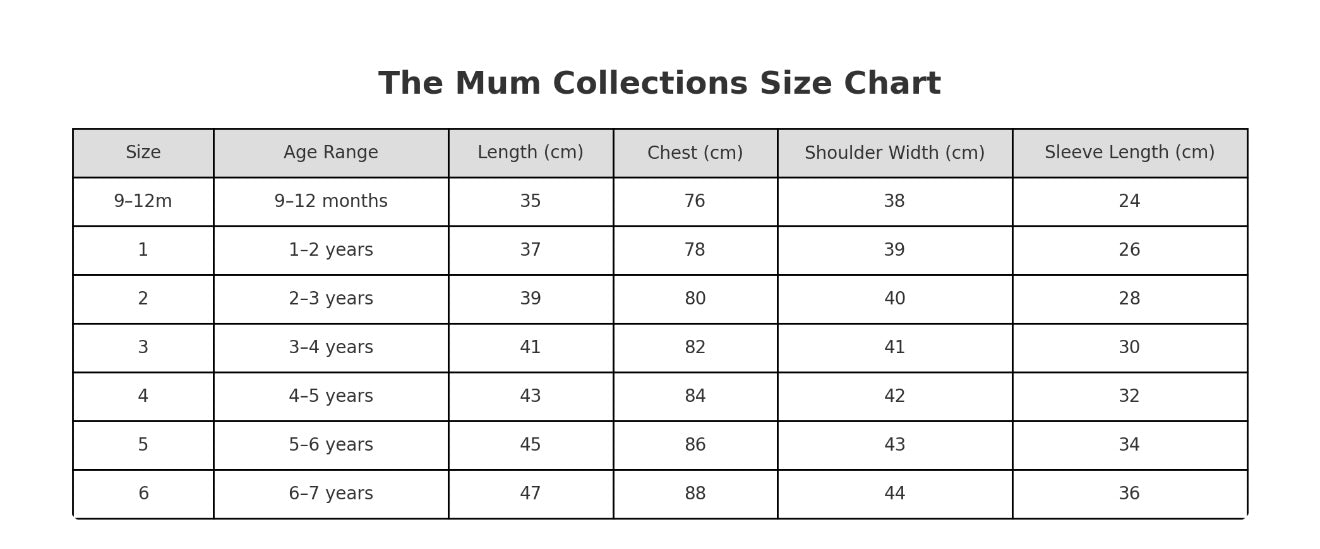Select the Sleeve Length (cm) header
The image size is (1320, 549).
click(1130, 153)
